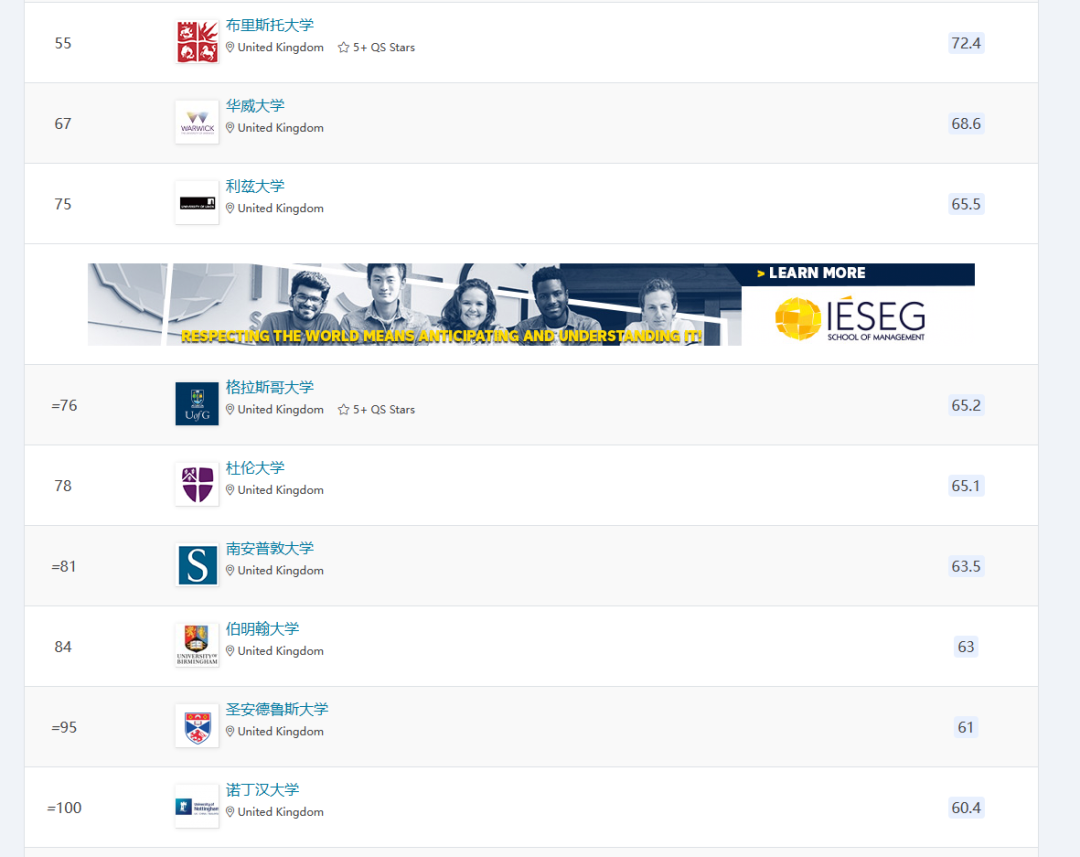Click the rank number 84

click(63, 647)
